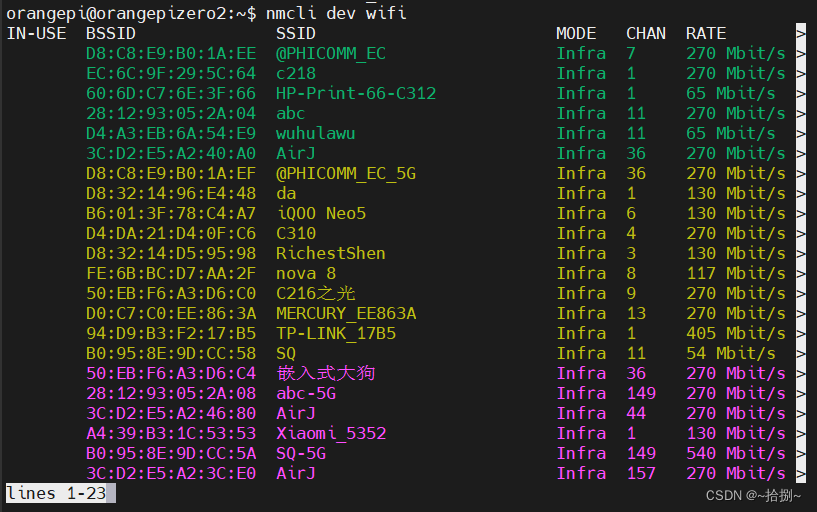
Task: Select the SSID column header
Action: click(295, 34)
